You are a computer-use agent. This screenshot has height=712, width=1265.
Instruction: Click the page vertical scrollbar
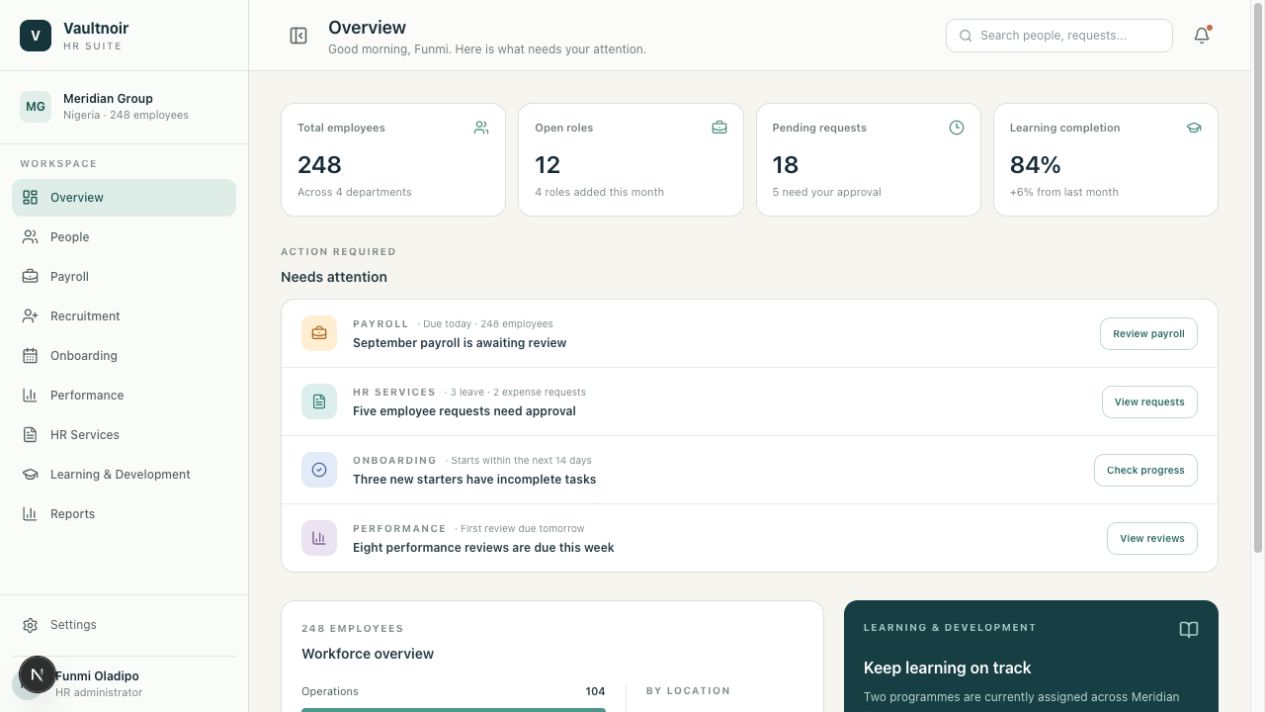[1258, 278]
